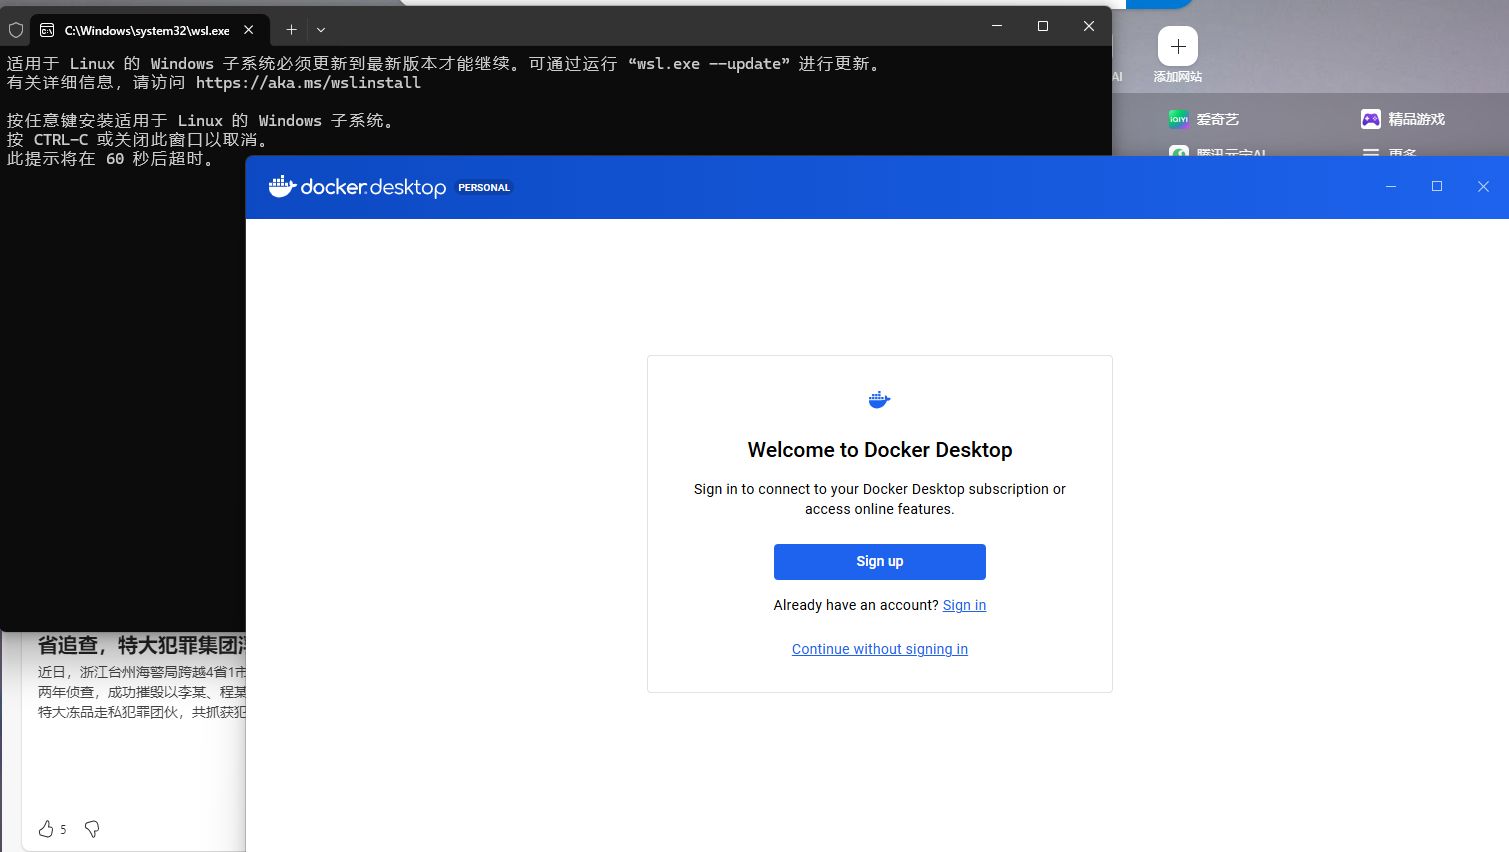The image size is (1509, 852).
Task: Select the wsl.exe terminal tab
Action: (148, 30)
